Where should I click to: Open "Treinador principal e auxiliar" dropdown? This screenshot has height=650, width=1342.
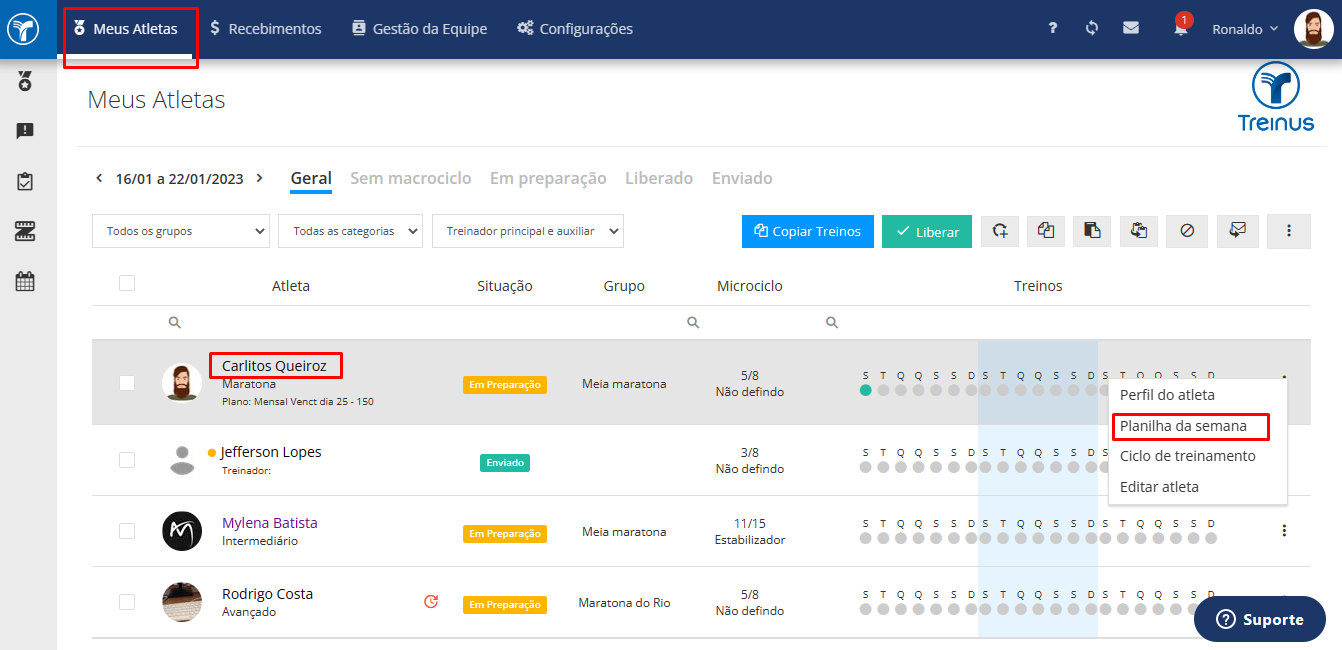528,231
